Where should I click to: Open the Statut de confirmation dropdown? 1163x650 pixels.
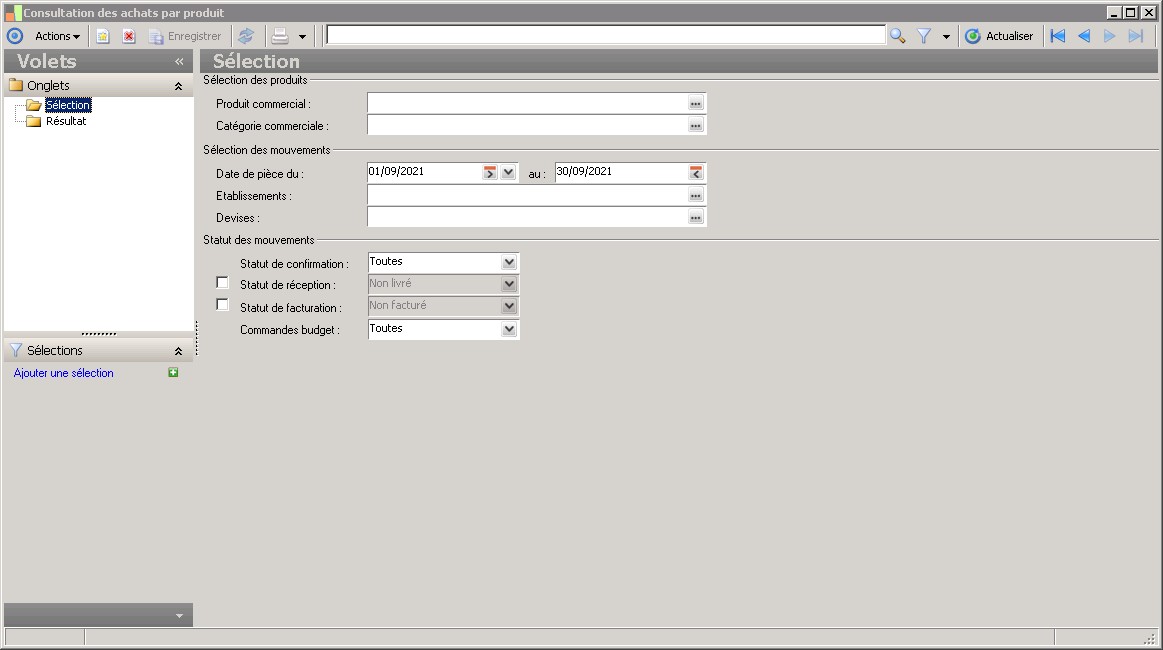pyautogui.click(x=509, y=262)
